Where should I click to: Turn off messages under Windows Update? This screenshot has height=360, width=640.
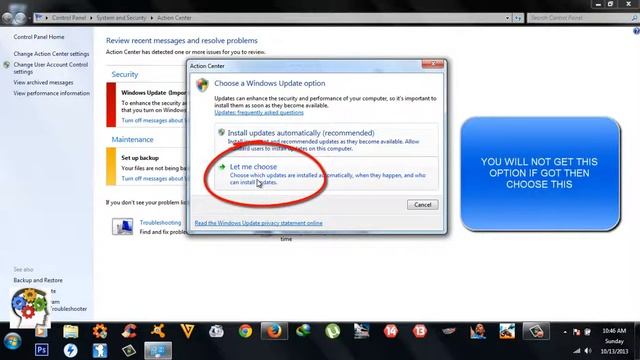pyautogui.click(x=154, y=120)
